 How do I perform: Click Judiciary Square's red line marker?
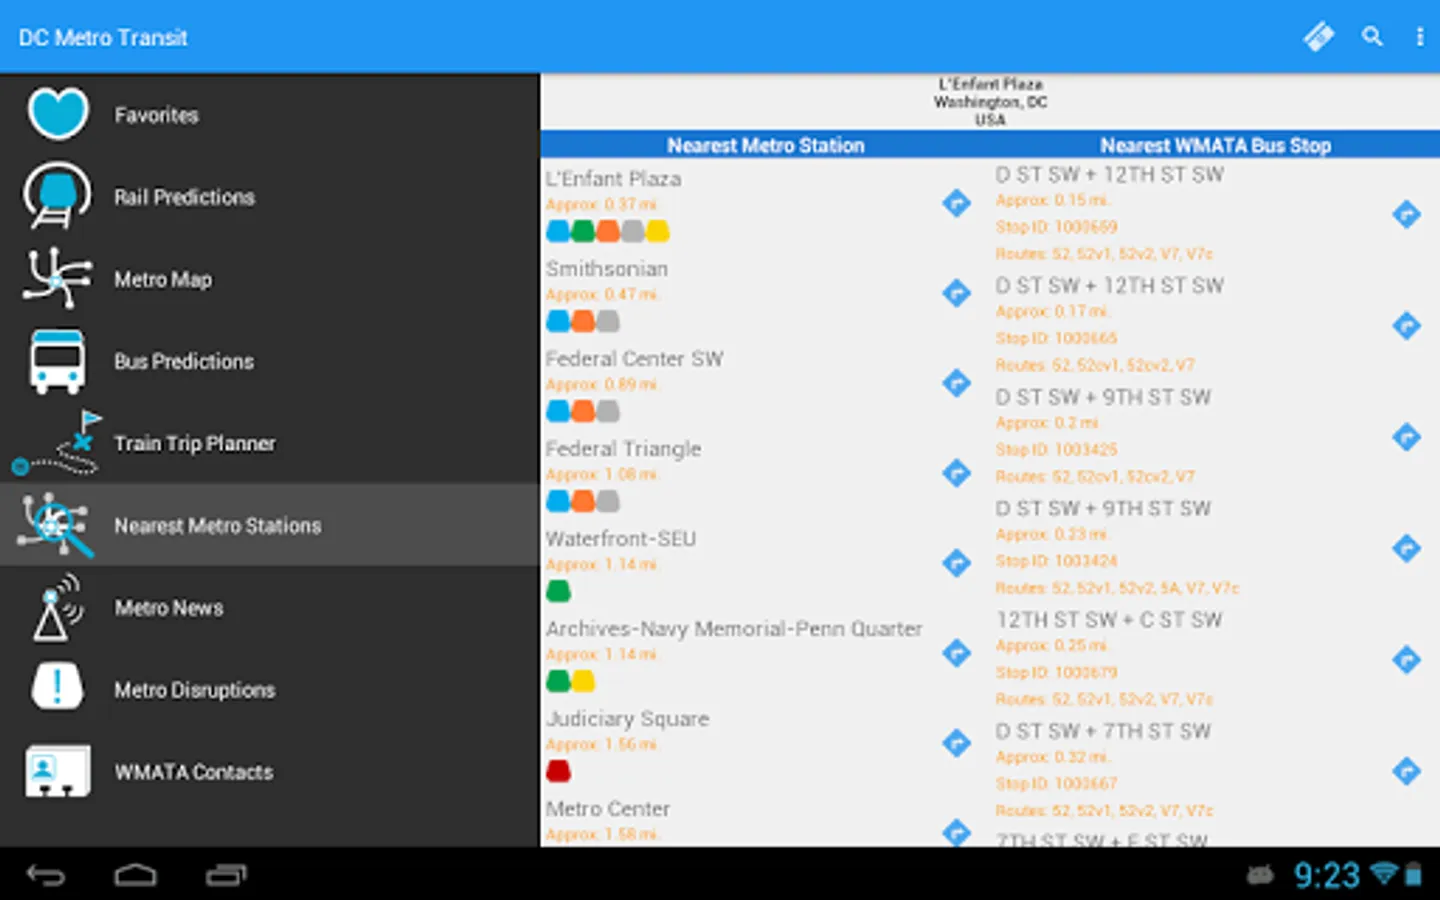point(558,771)
